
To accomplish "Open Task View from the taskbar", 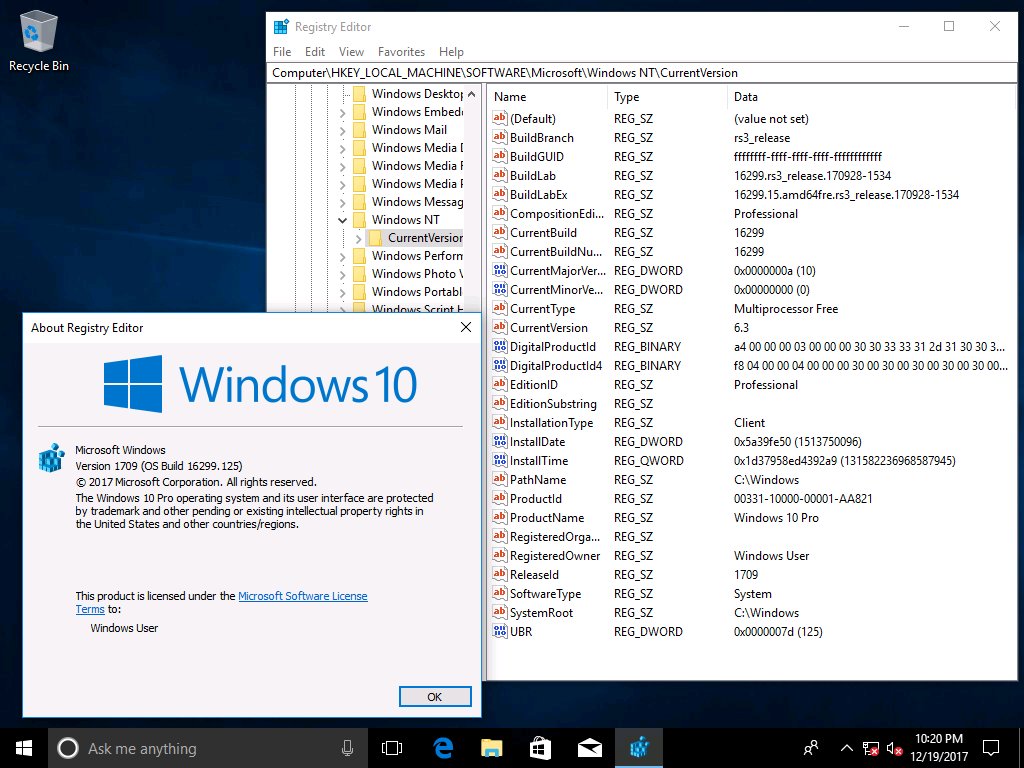I will (x=391, y=748).
